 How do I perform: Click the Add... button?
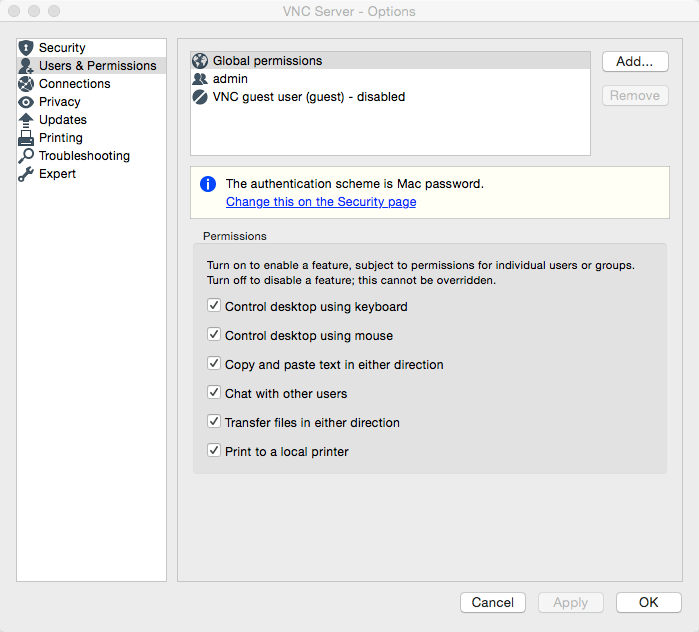[x=635, y=62]
